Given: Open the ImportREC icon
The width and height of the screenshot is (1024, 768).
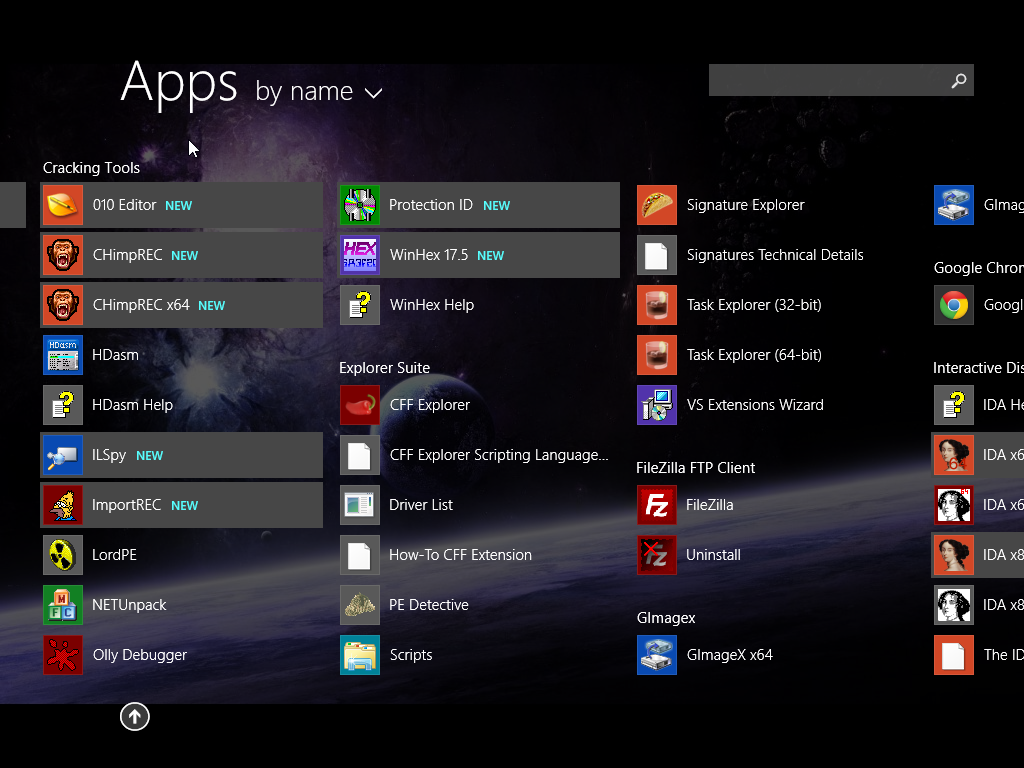Looking at the screenshot, I should click(x=63, y=505).
